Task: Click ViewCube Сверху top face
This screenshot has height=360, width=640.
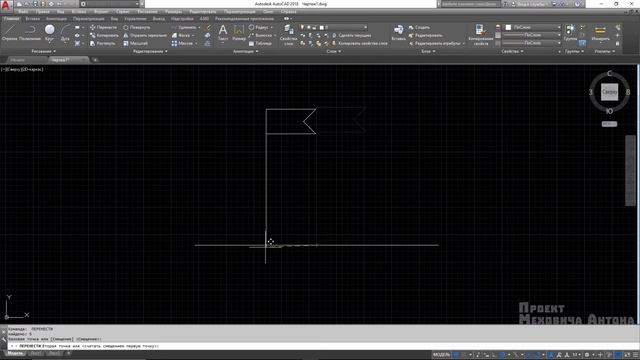Action: [609, 92]
